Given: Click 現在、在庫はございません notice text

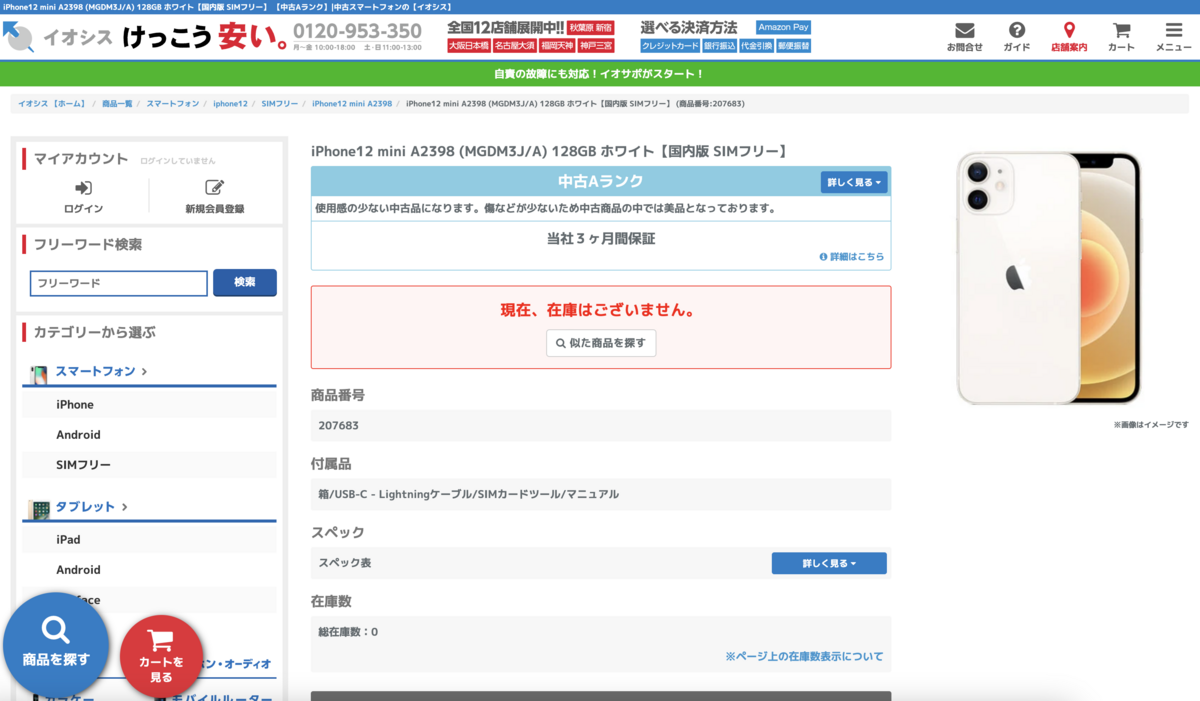Looking at the screenshot, I should click(598, 310).
